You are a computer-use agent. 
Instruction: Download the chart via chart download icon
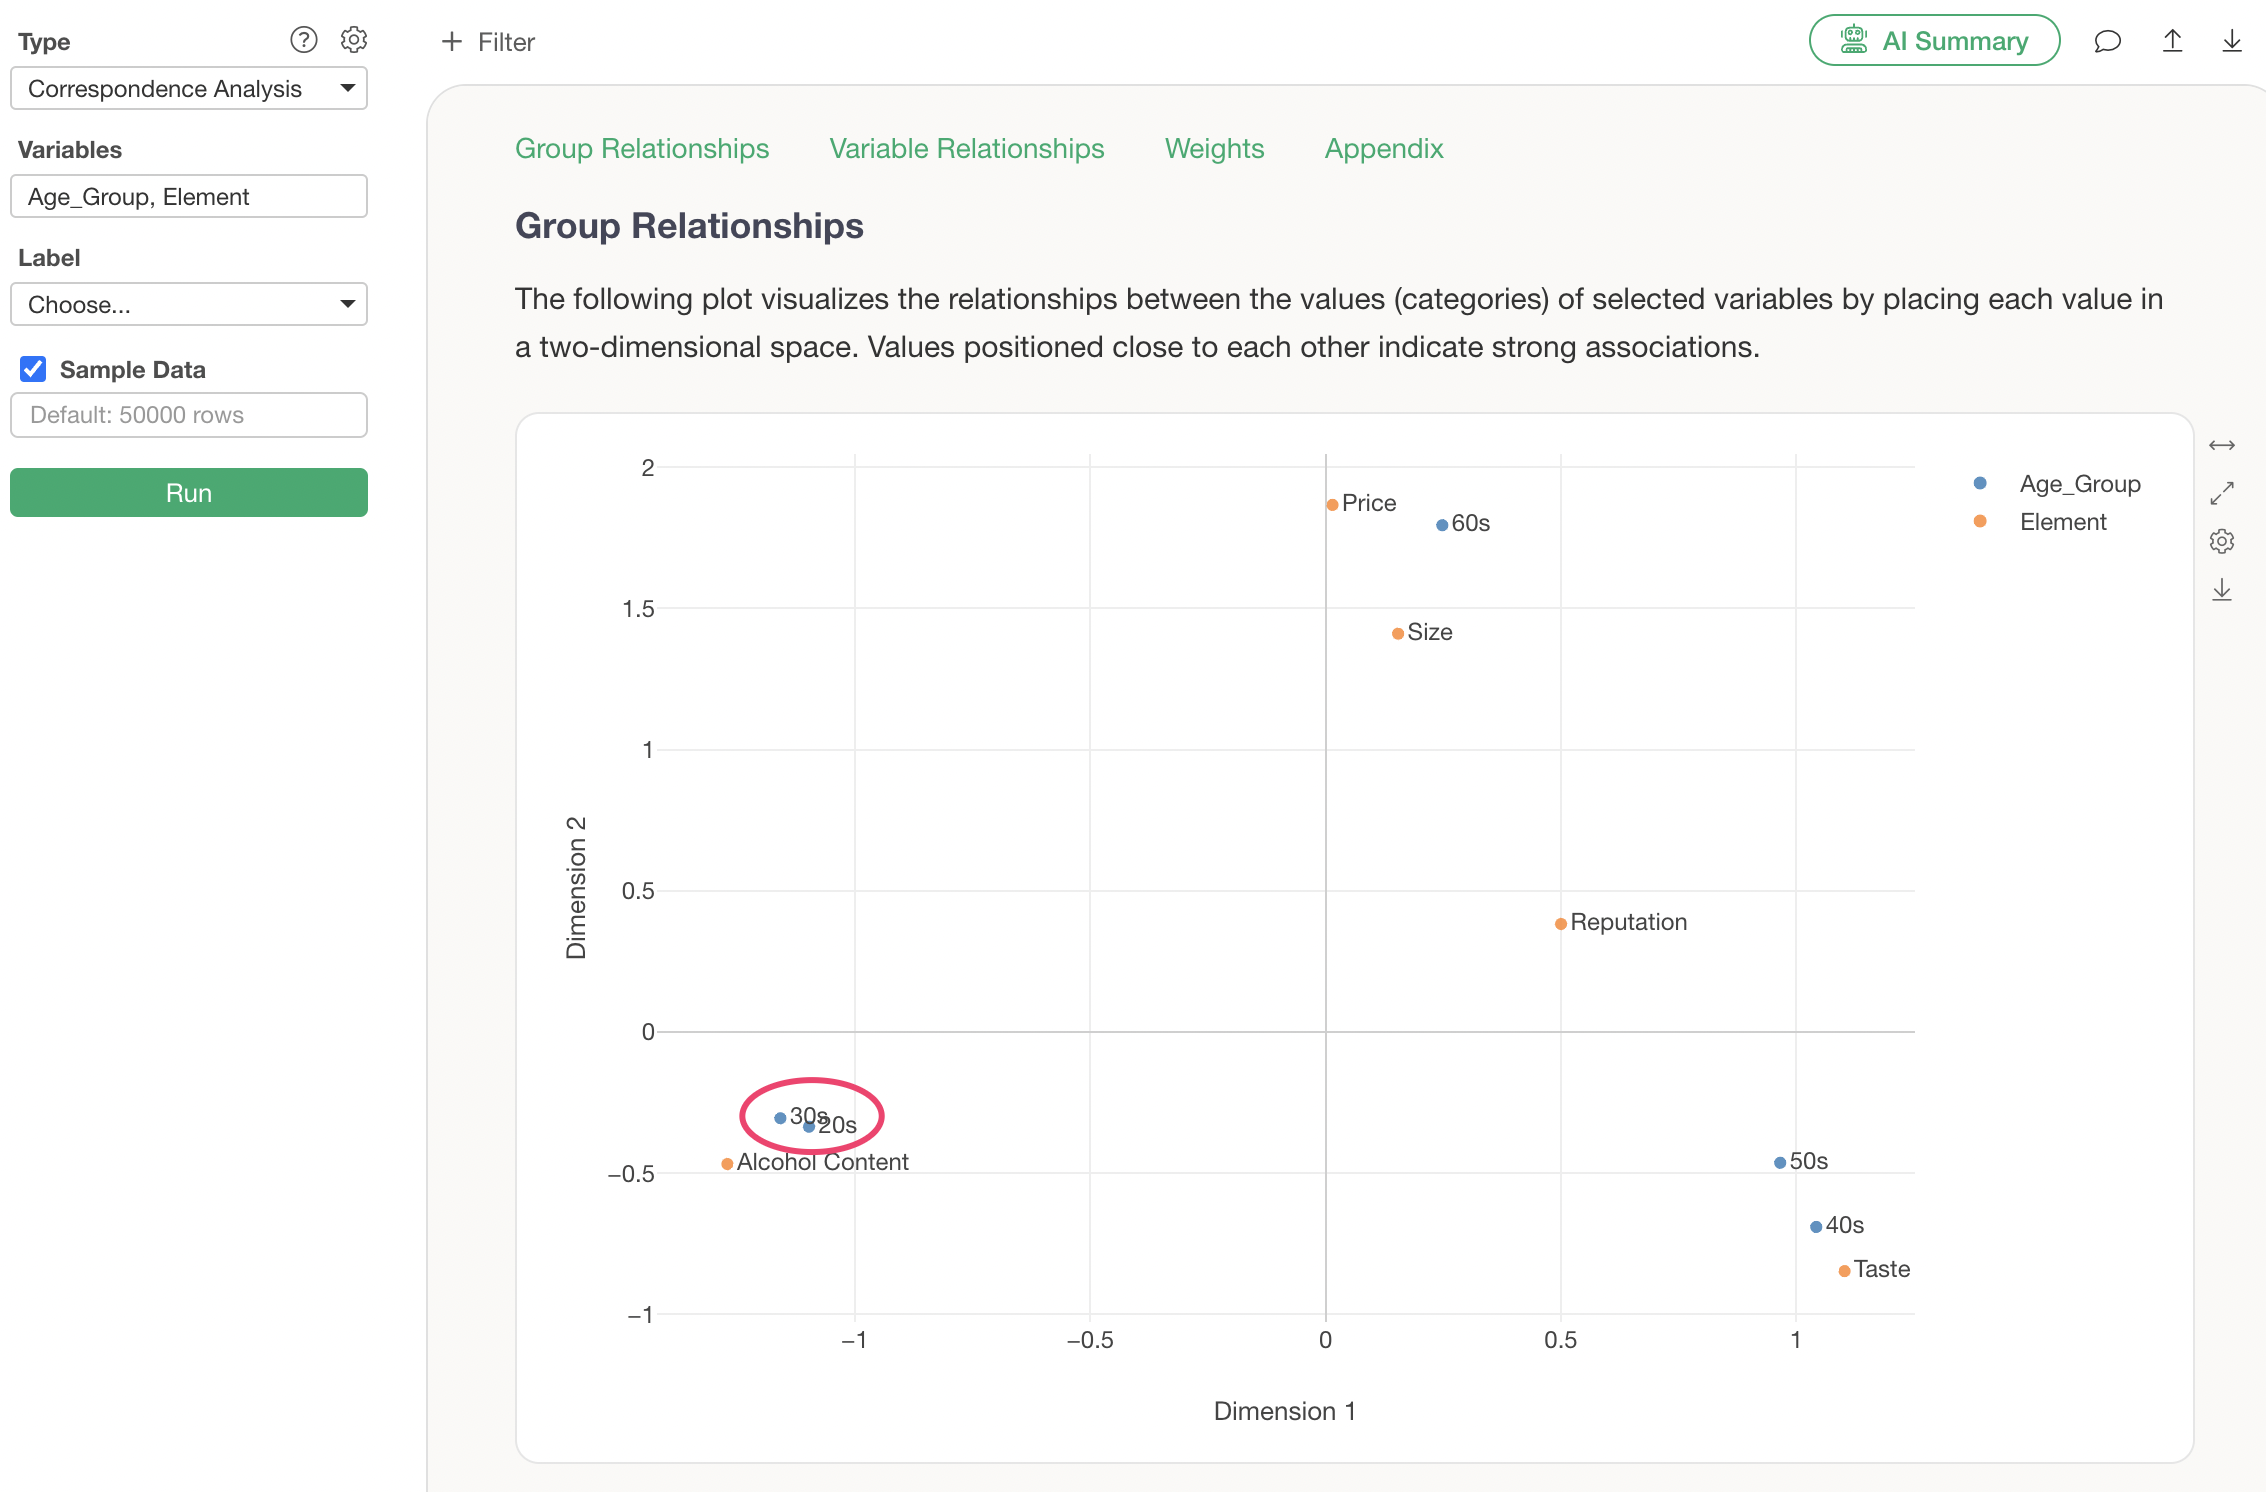2221,590
